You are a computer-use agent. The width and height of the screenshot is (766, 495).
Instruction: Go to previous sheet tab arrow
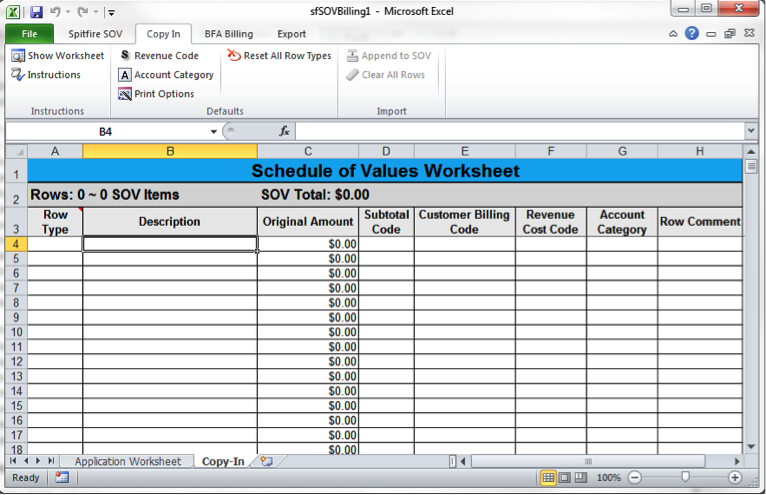25,461
